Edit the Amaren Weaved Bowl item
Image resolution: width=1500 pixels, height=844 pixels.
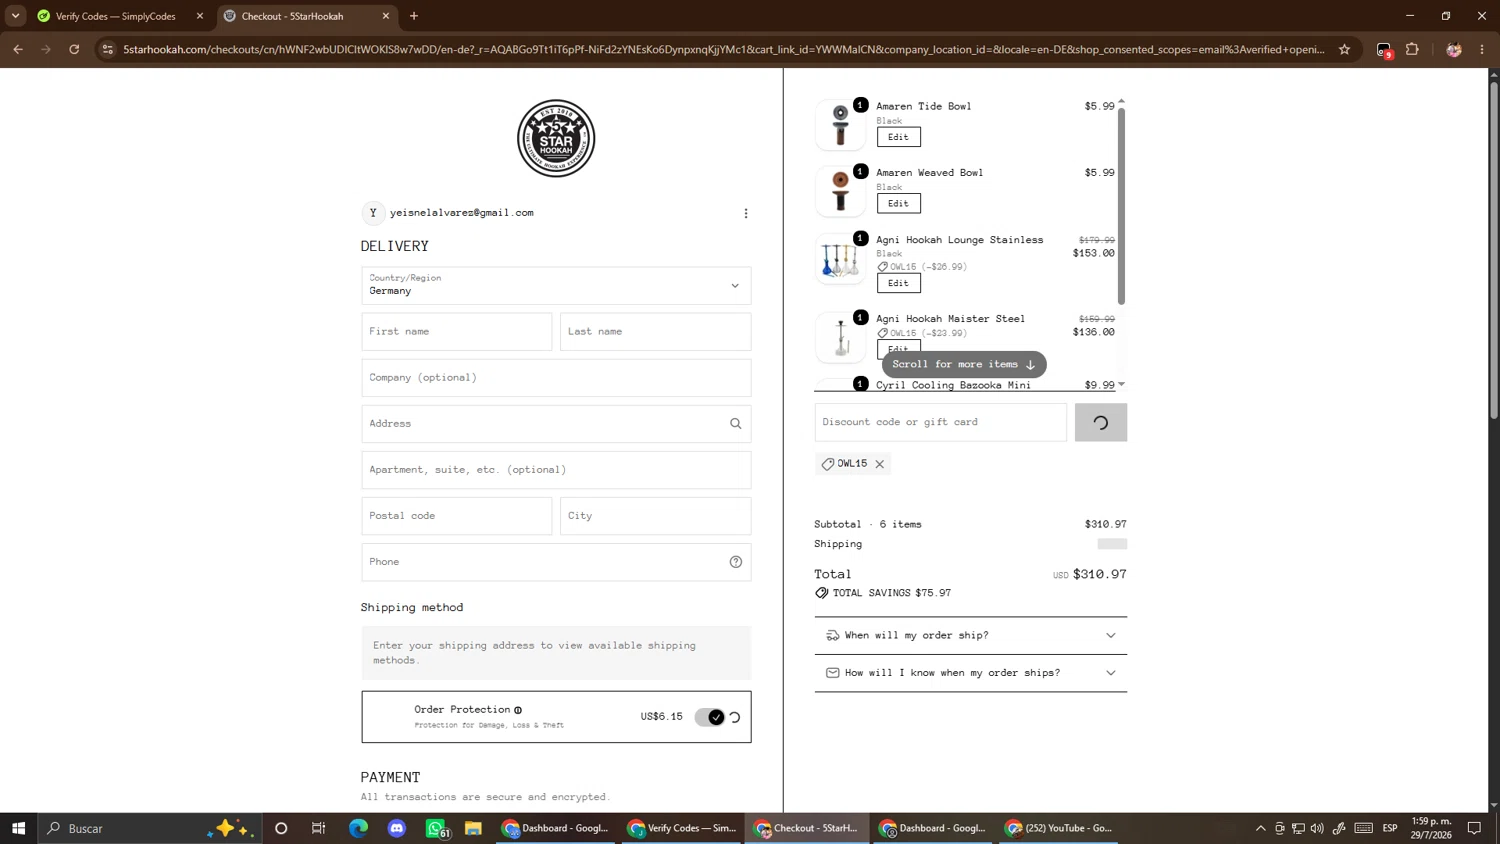[899, 203]
